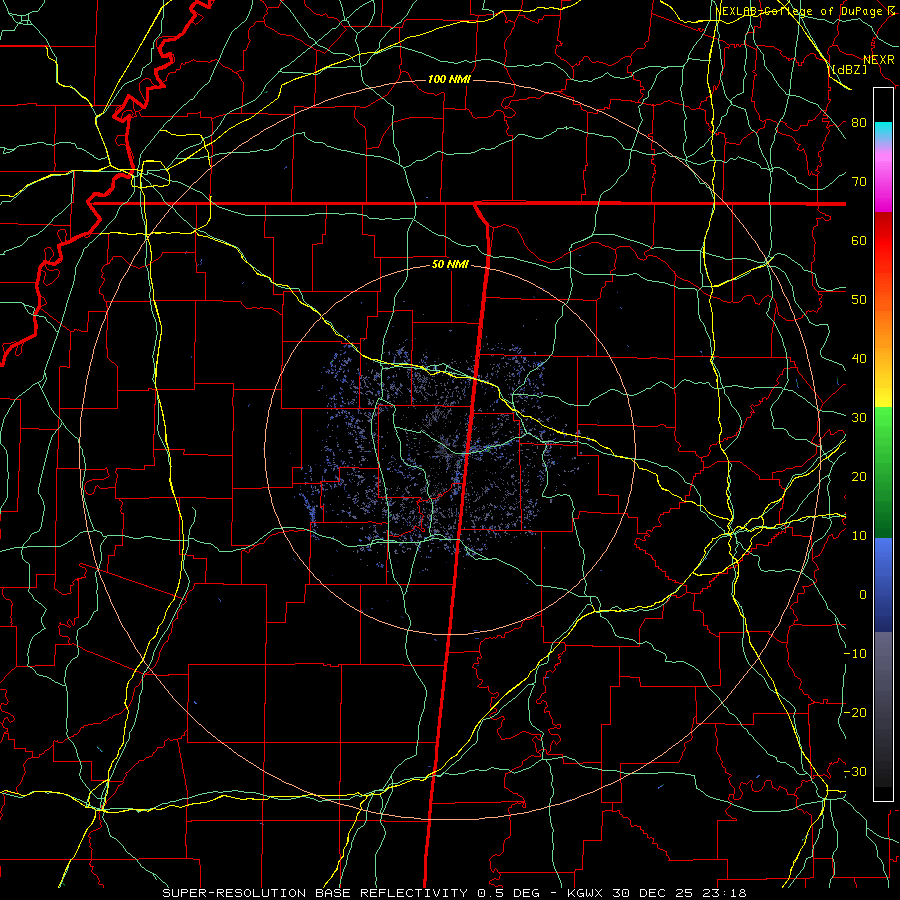Click the 80 value on the color scale
This screenshot has width=900, height=900.
point(859,123)
